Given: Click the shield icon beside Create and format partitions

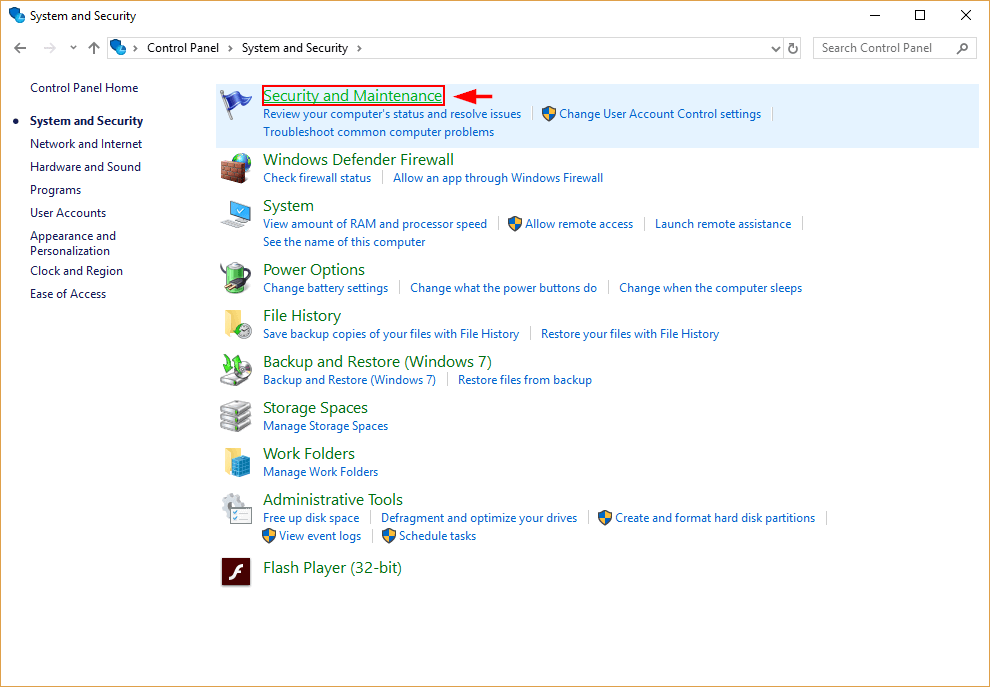Looking at the screenshot, I should (605, 518).
